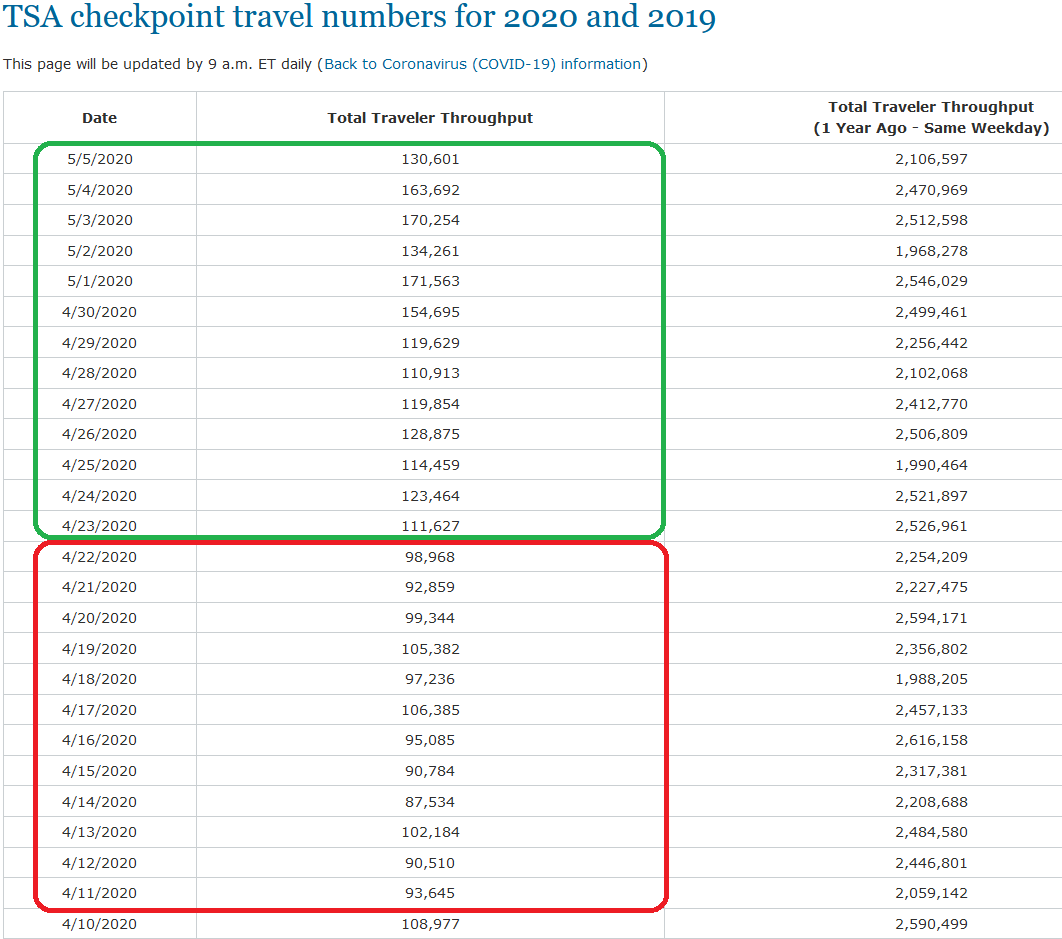Screen dimensions: 1062x939
Task: Select the throughput value 102,184
Action: click(x=430, y=833)
